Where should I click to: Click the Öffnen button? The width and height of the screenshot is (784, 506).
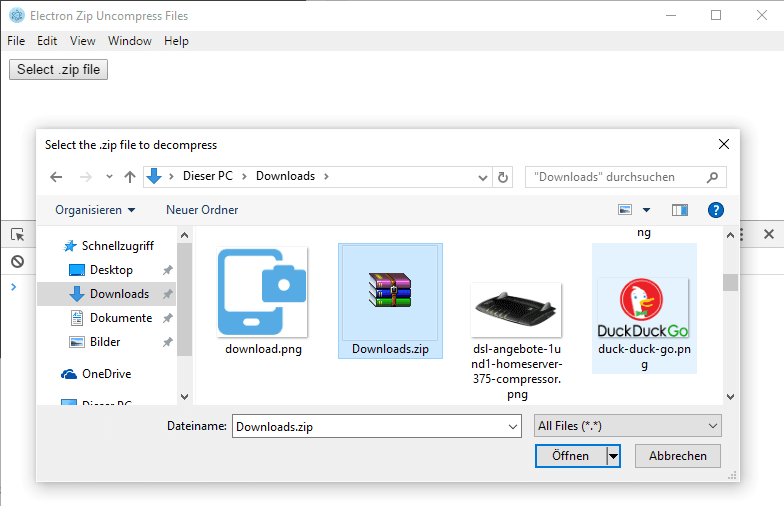(x=570, y=456)
